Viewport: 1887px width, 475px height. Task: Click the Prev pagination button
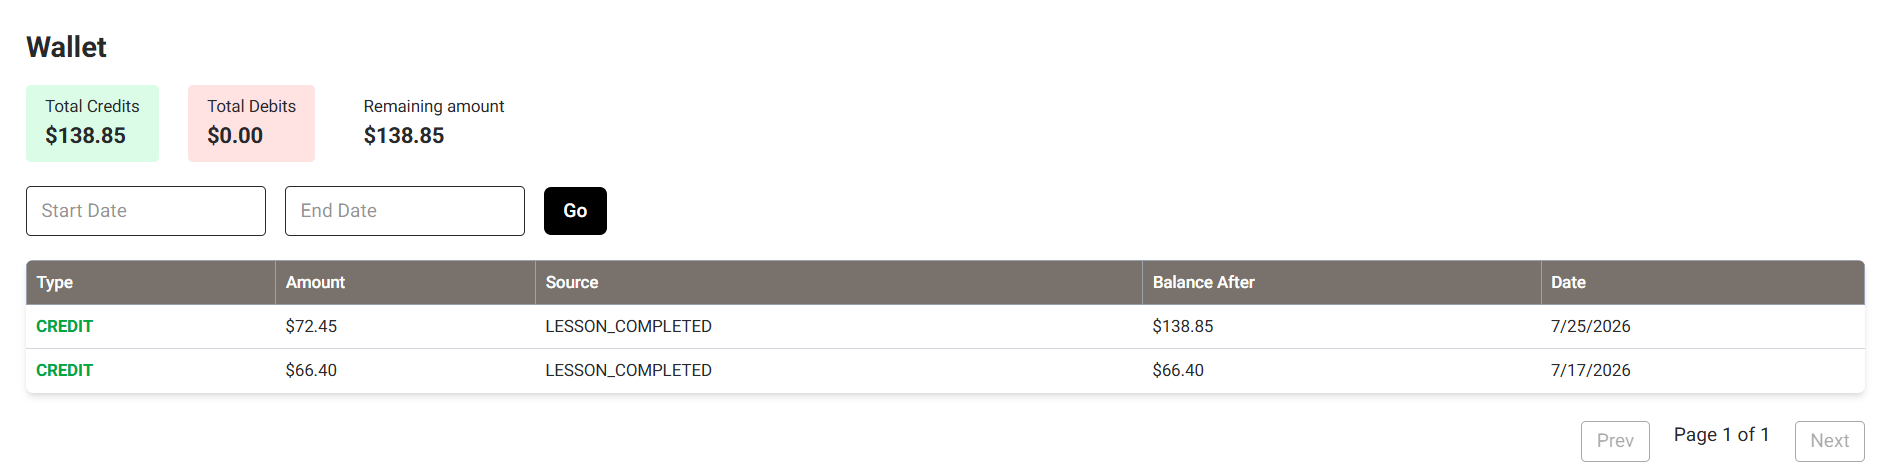(1615, 441)
